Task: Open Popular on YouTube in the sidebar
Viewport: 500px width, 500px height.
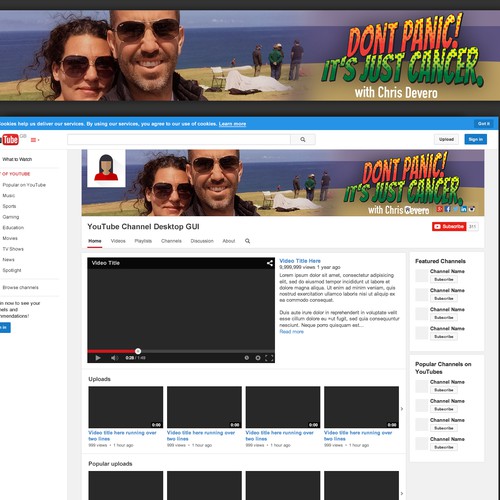Action: (24, 185)
